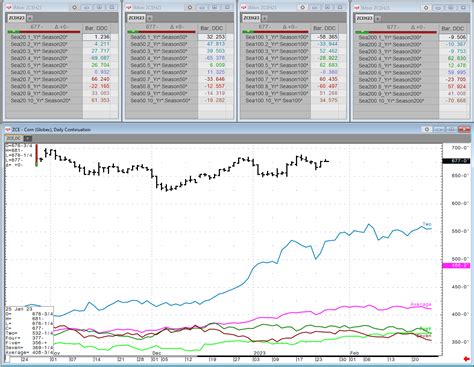This screenshot has width=474, height=367.
Task: Open settings gear in Sea50 monitor window
Action: (190, 7)
